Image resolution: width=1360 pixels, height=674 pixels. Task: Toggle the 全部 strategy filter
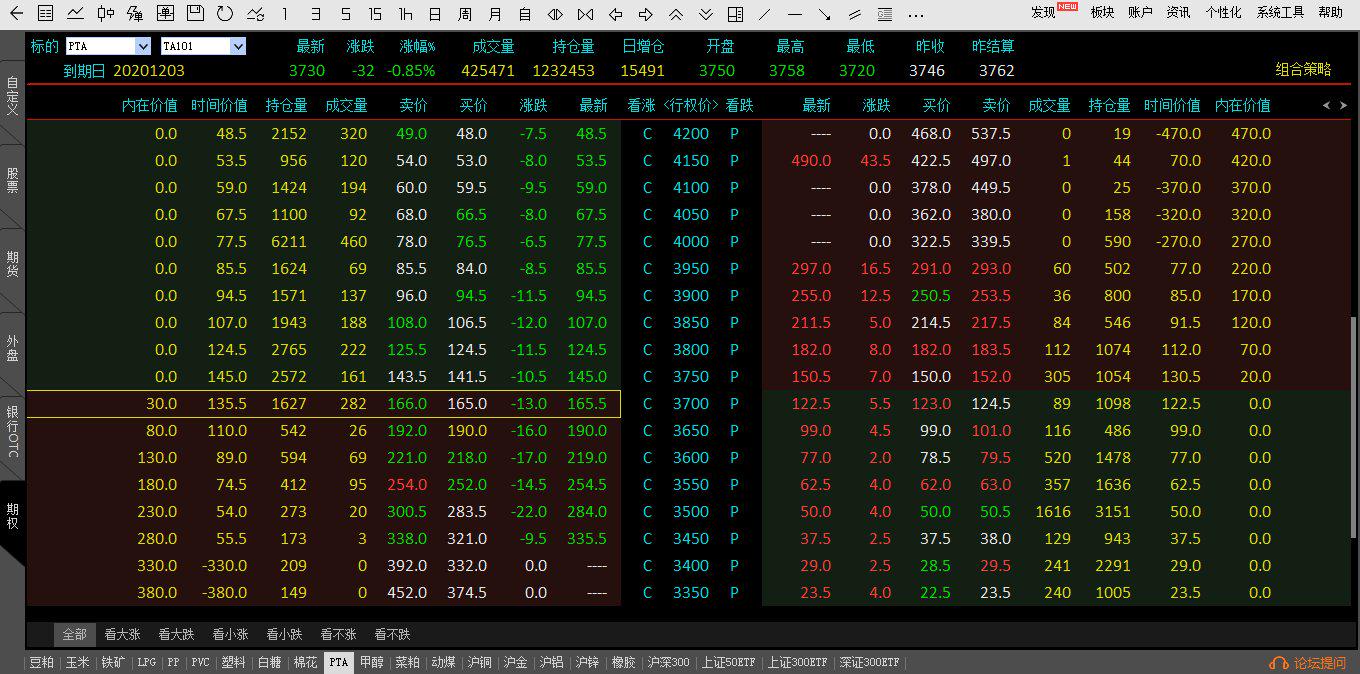75,634
